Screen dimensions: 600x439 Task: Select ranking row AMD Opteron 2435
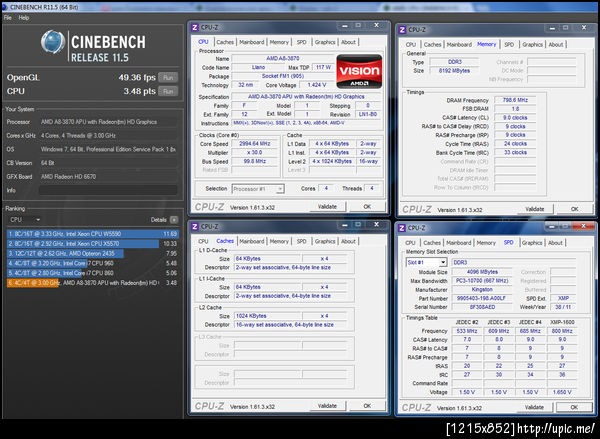coord(93,253)
